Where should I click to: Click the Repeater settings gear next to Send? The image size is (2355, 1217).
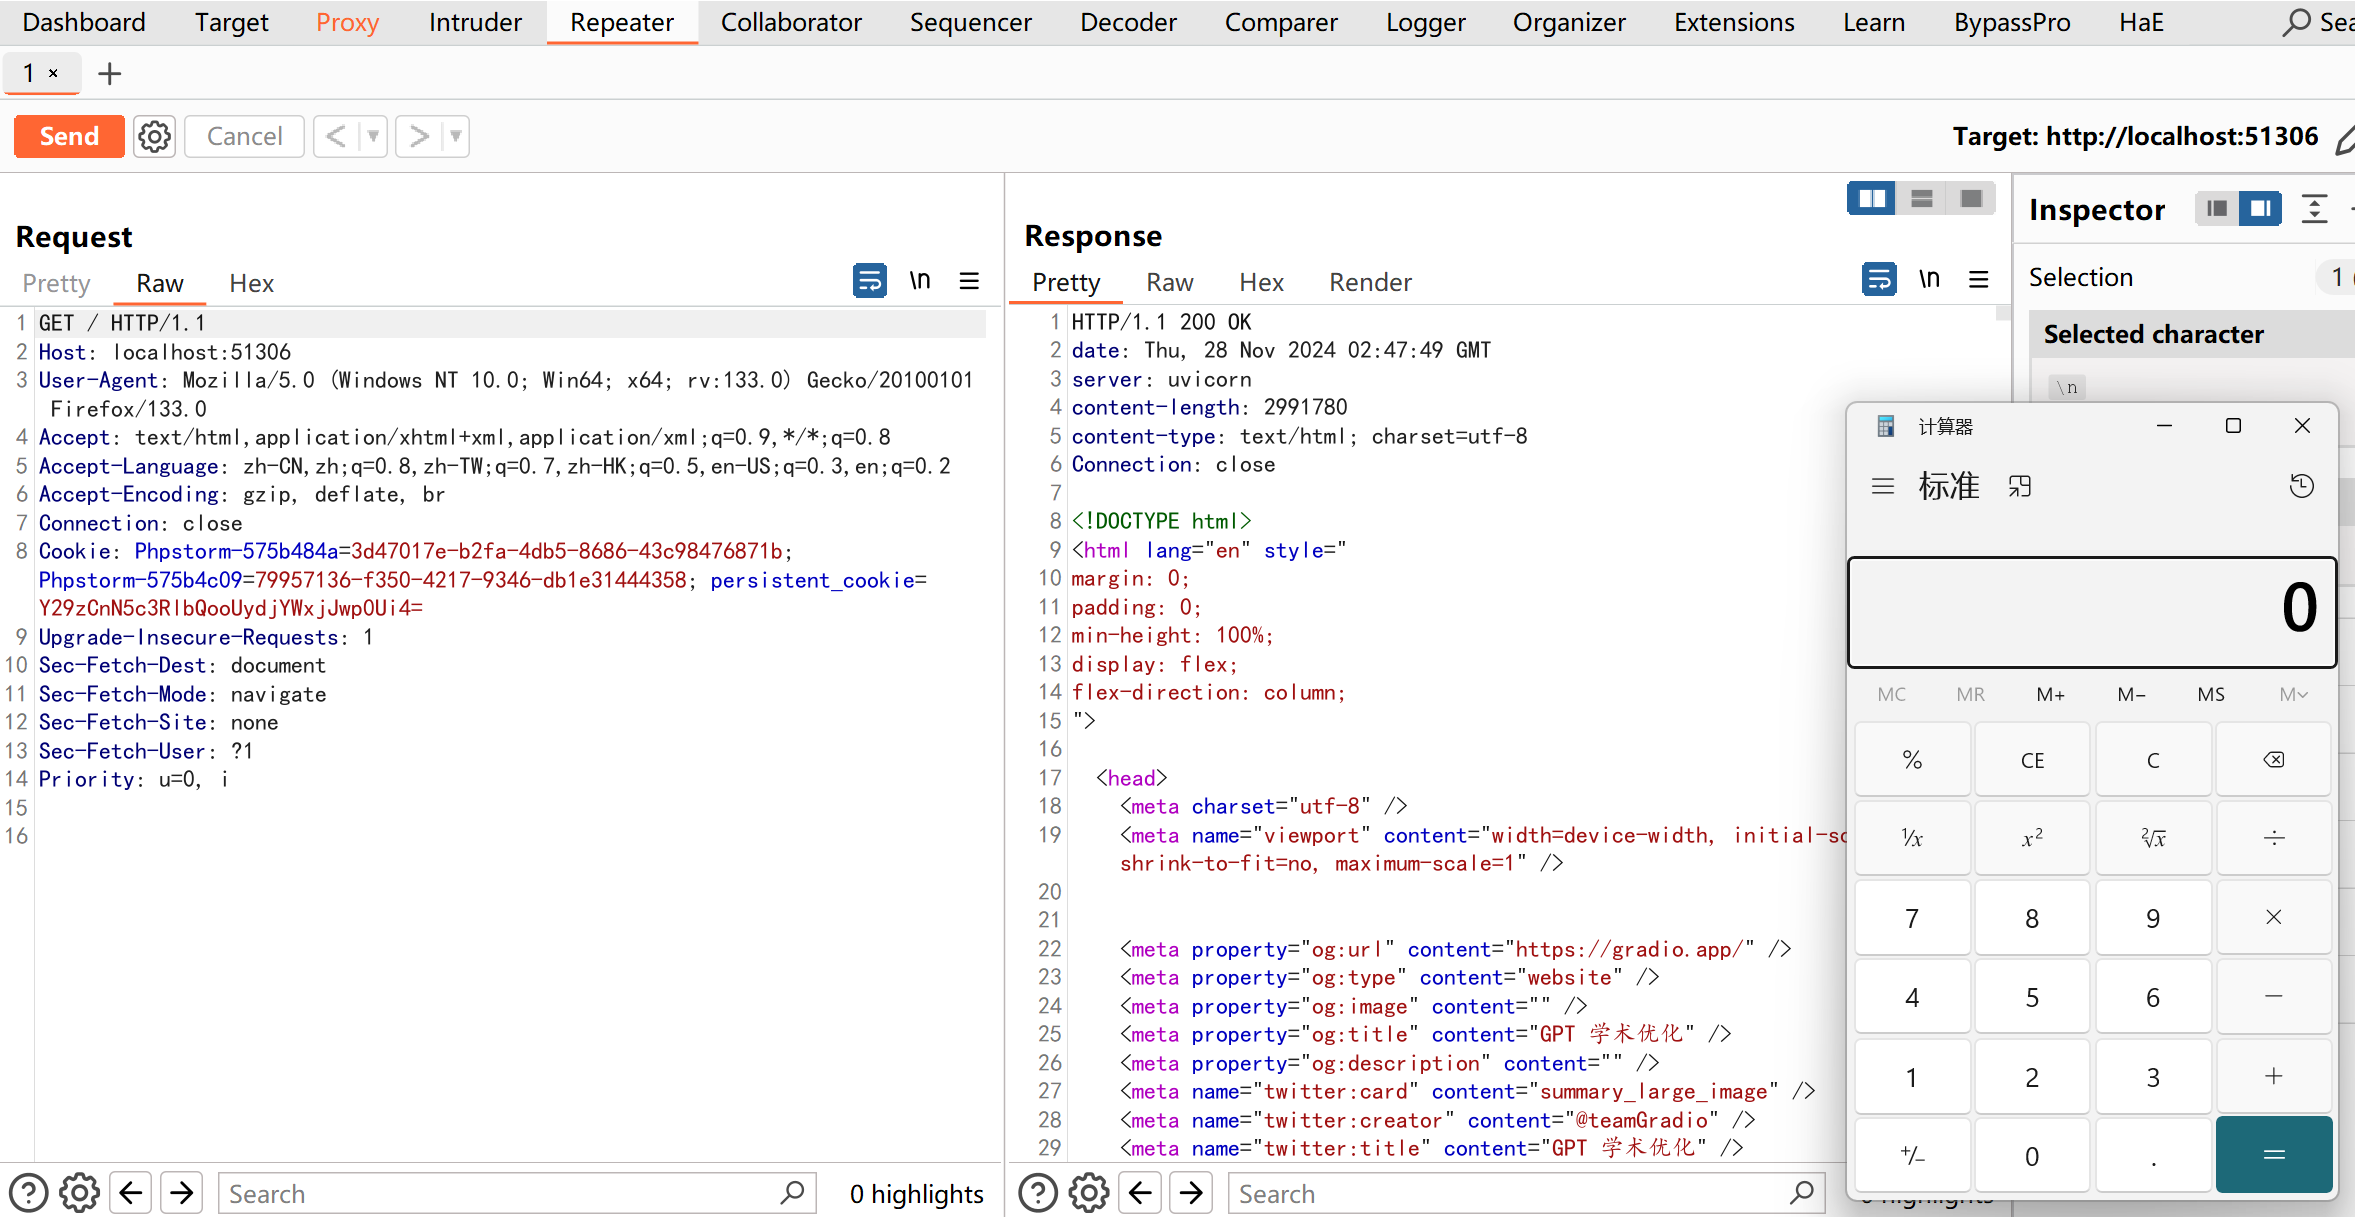coord(154,136)
